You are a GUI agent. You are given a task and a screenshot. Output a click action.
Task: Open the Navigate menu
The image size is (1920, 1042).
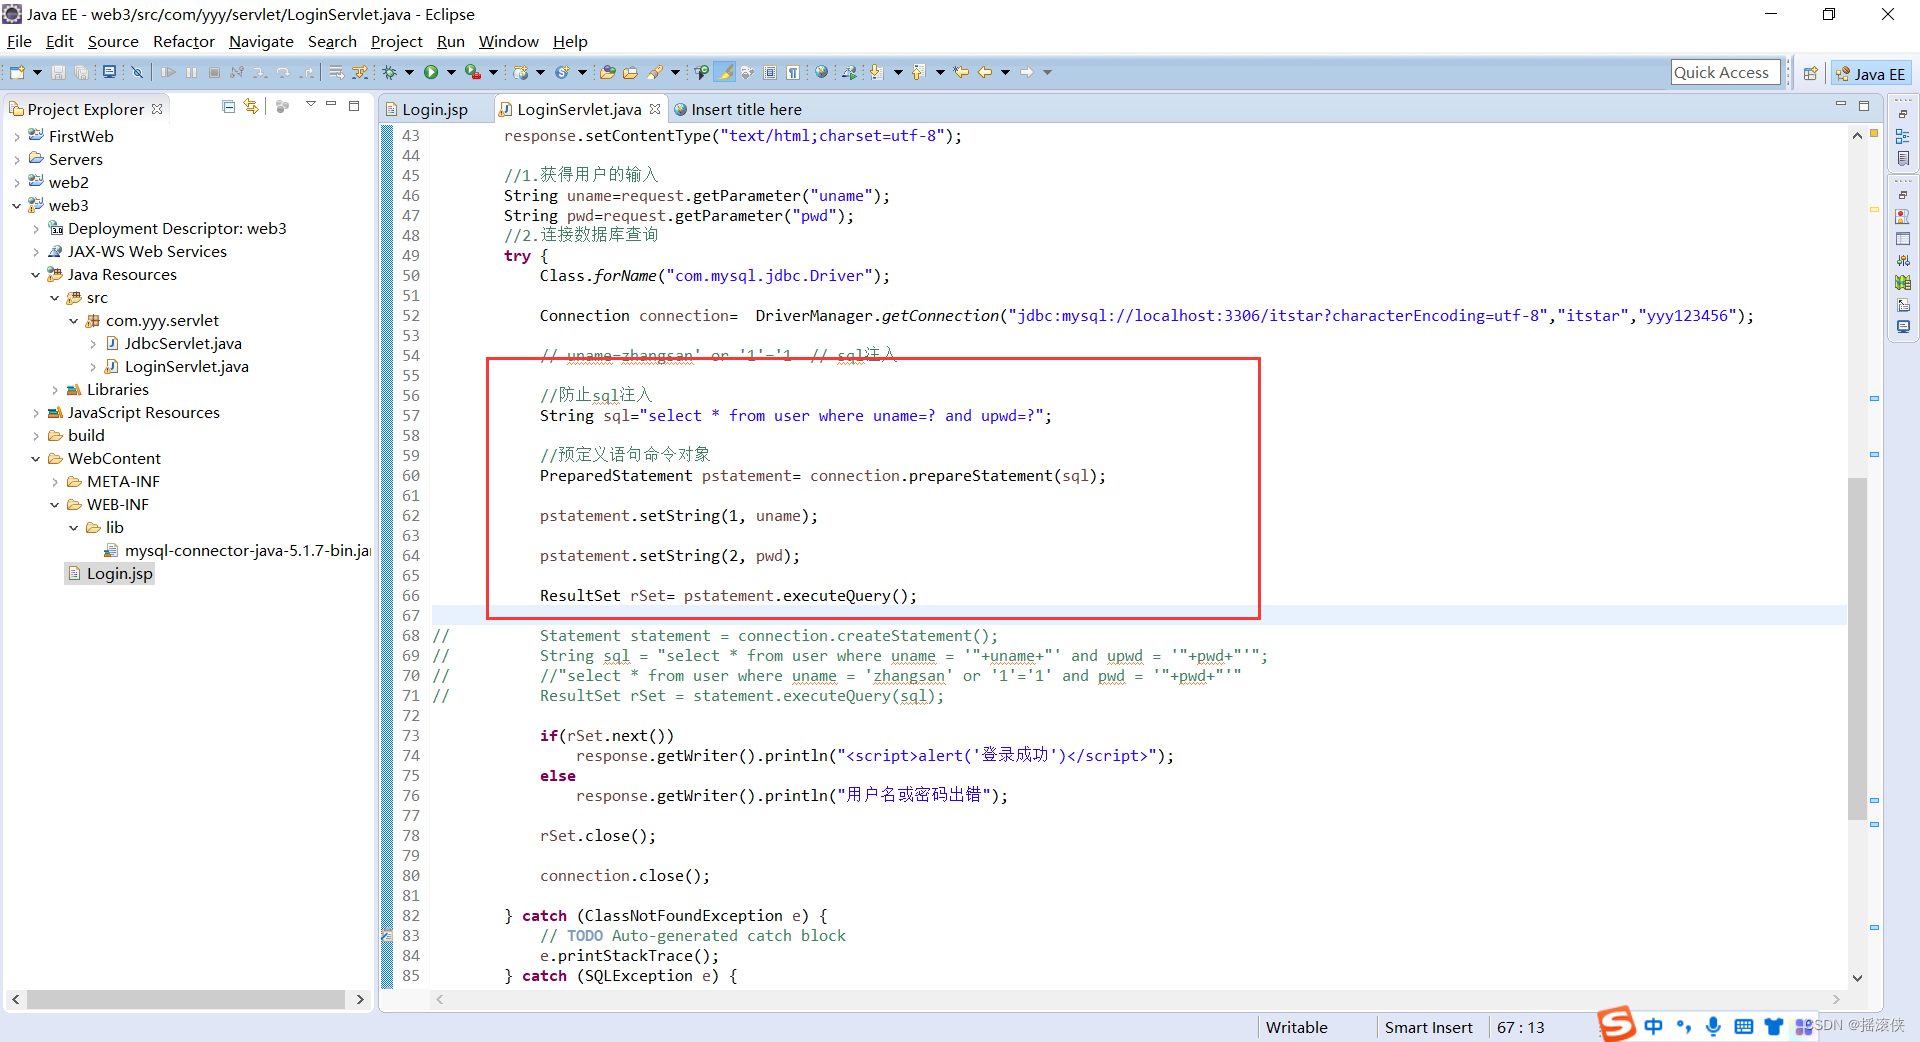point(261,41)
